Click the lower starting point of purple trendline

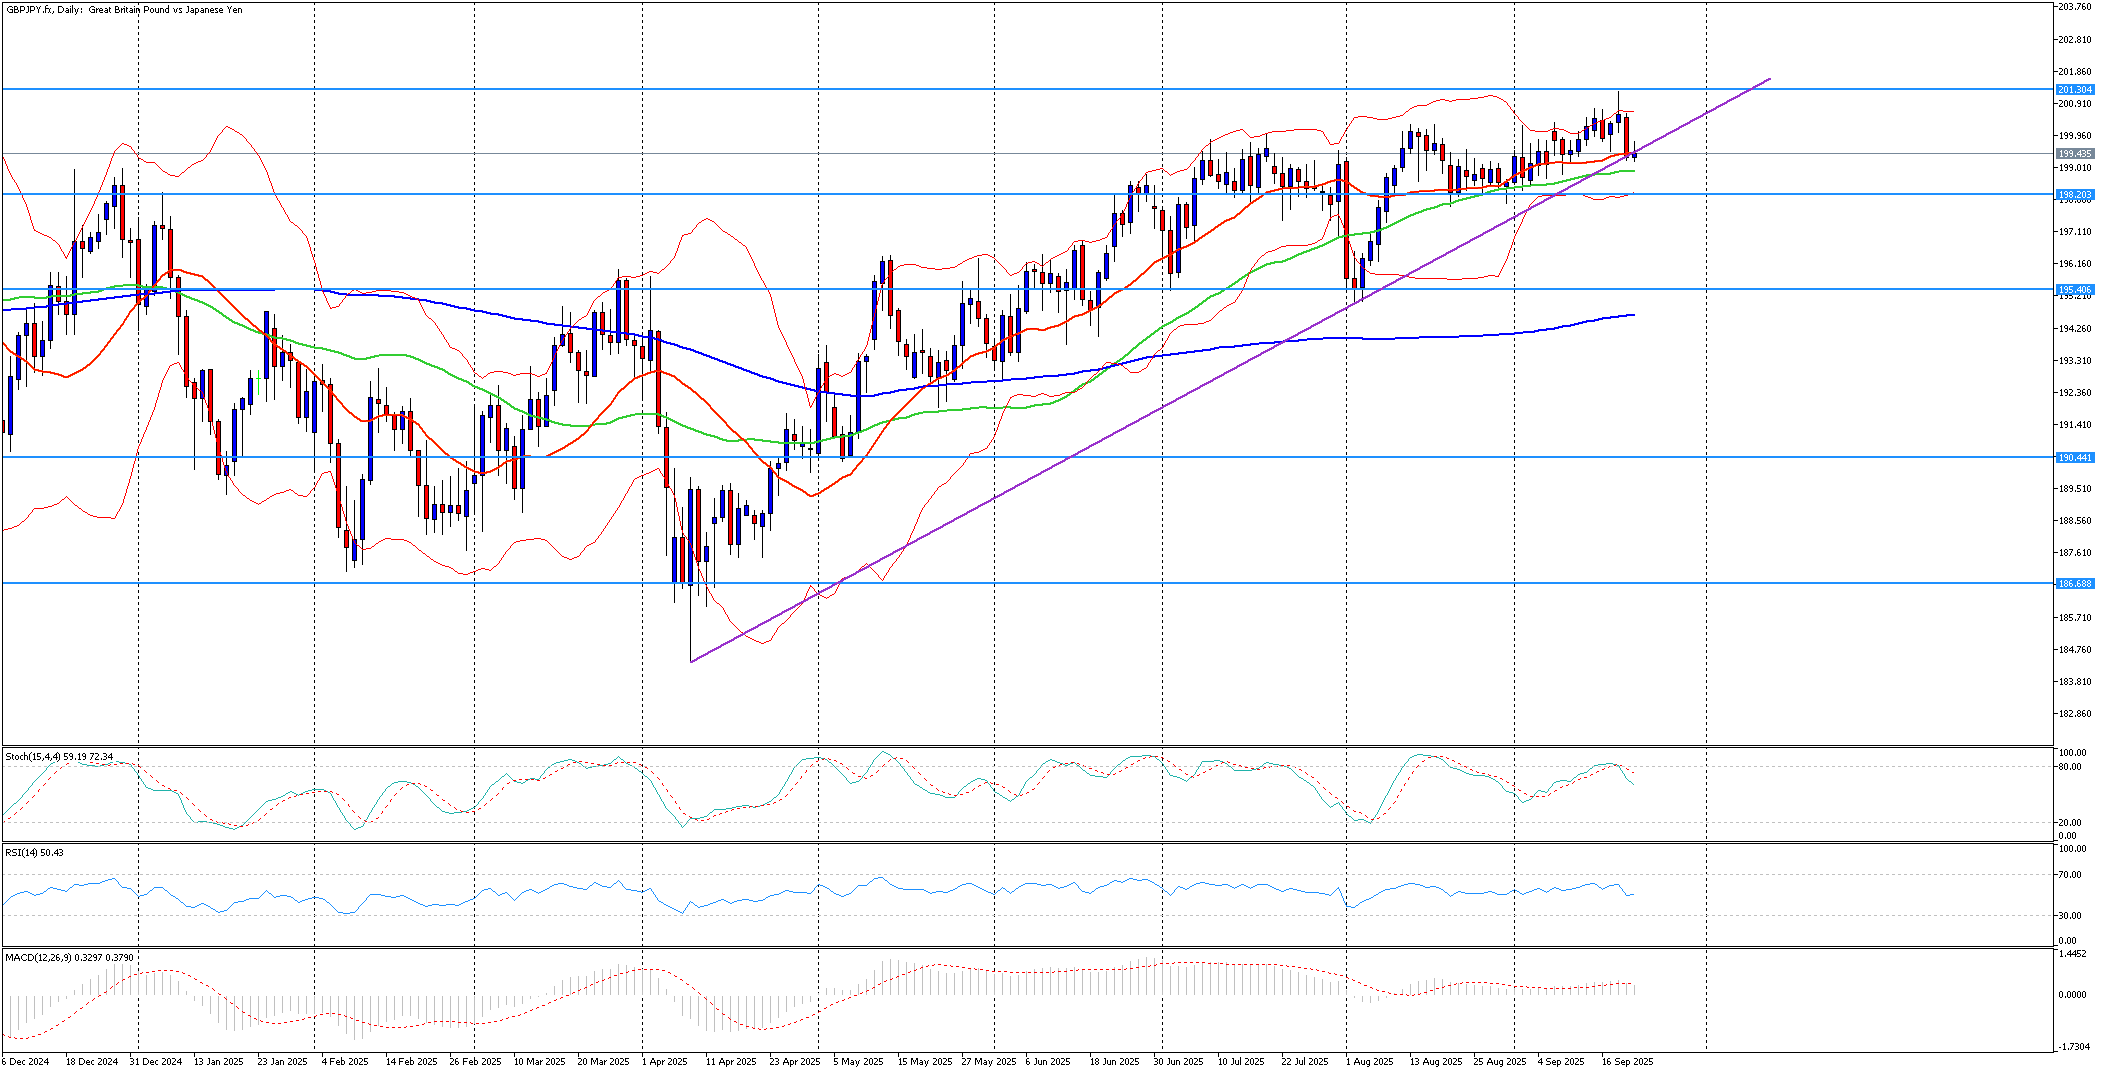(691, 661)
